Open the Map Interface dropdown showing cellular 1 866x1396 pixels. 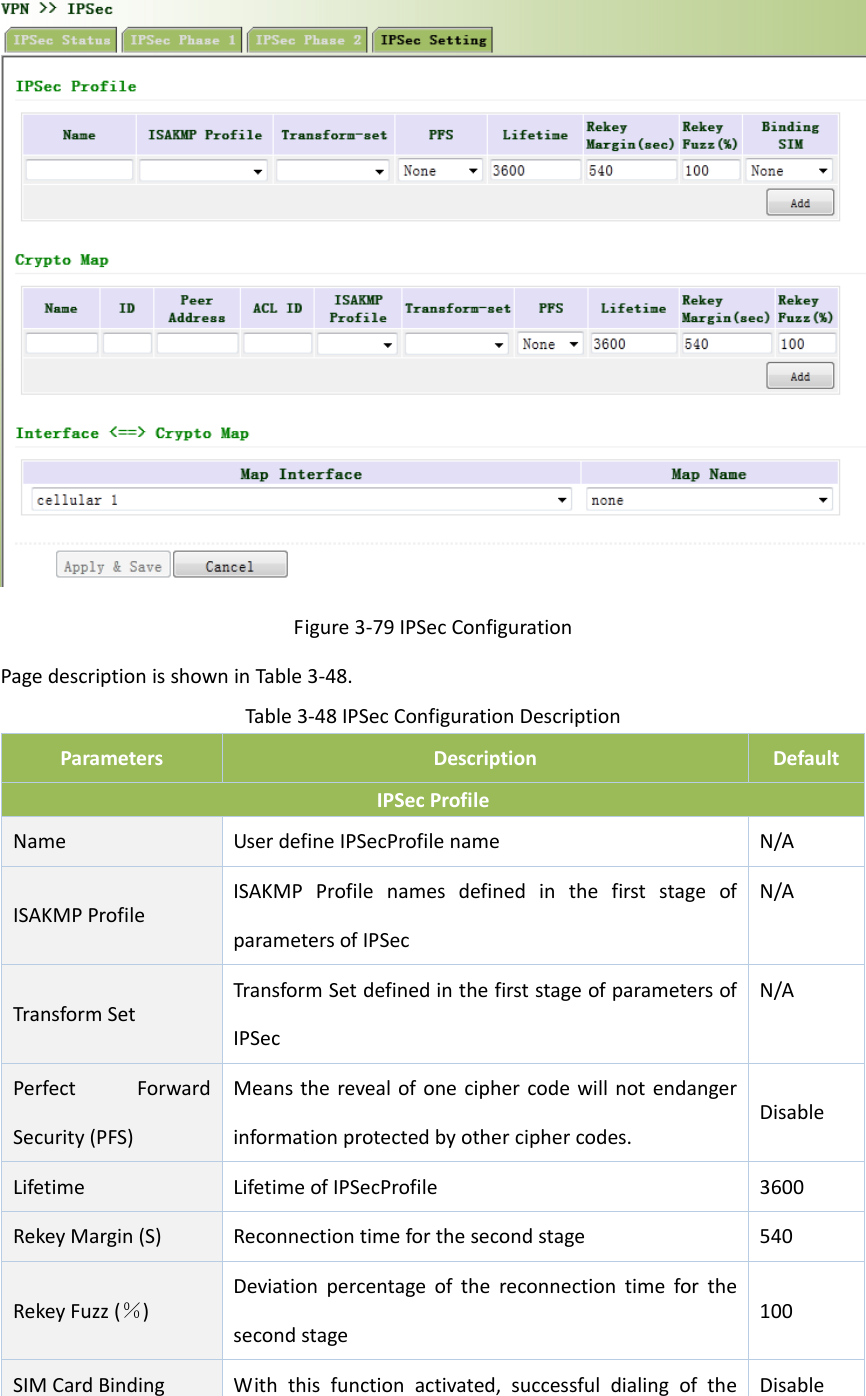[300, 499]
